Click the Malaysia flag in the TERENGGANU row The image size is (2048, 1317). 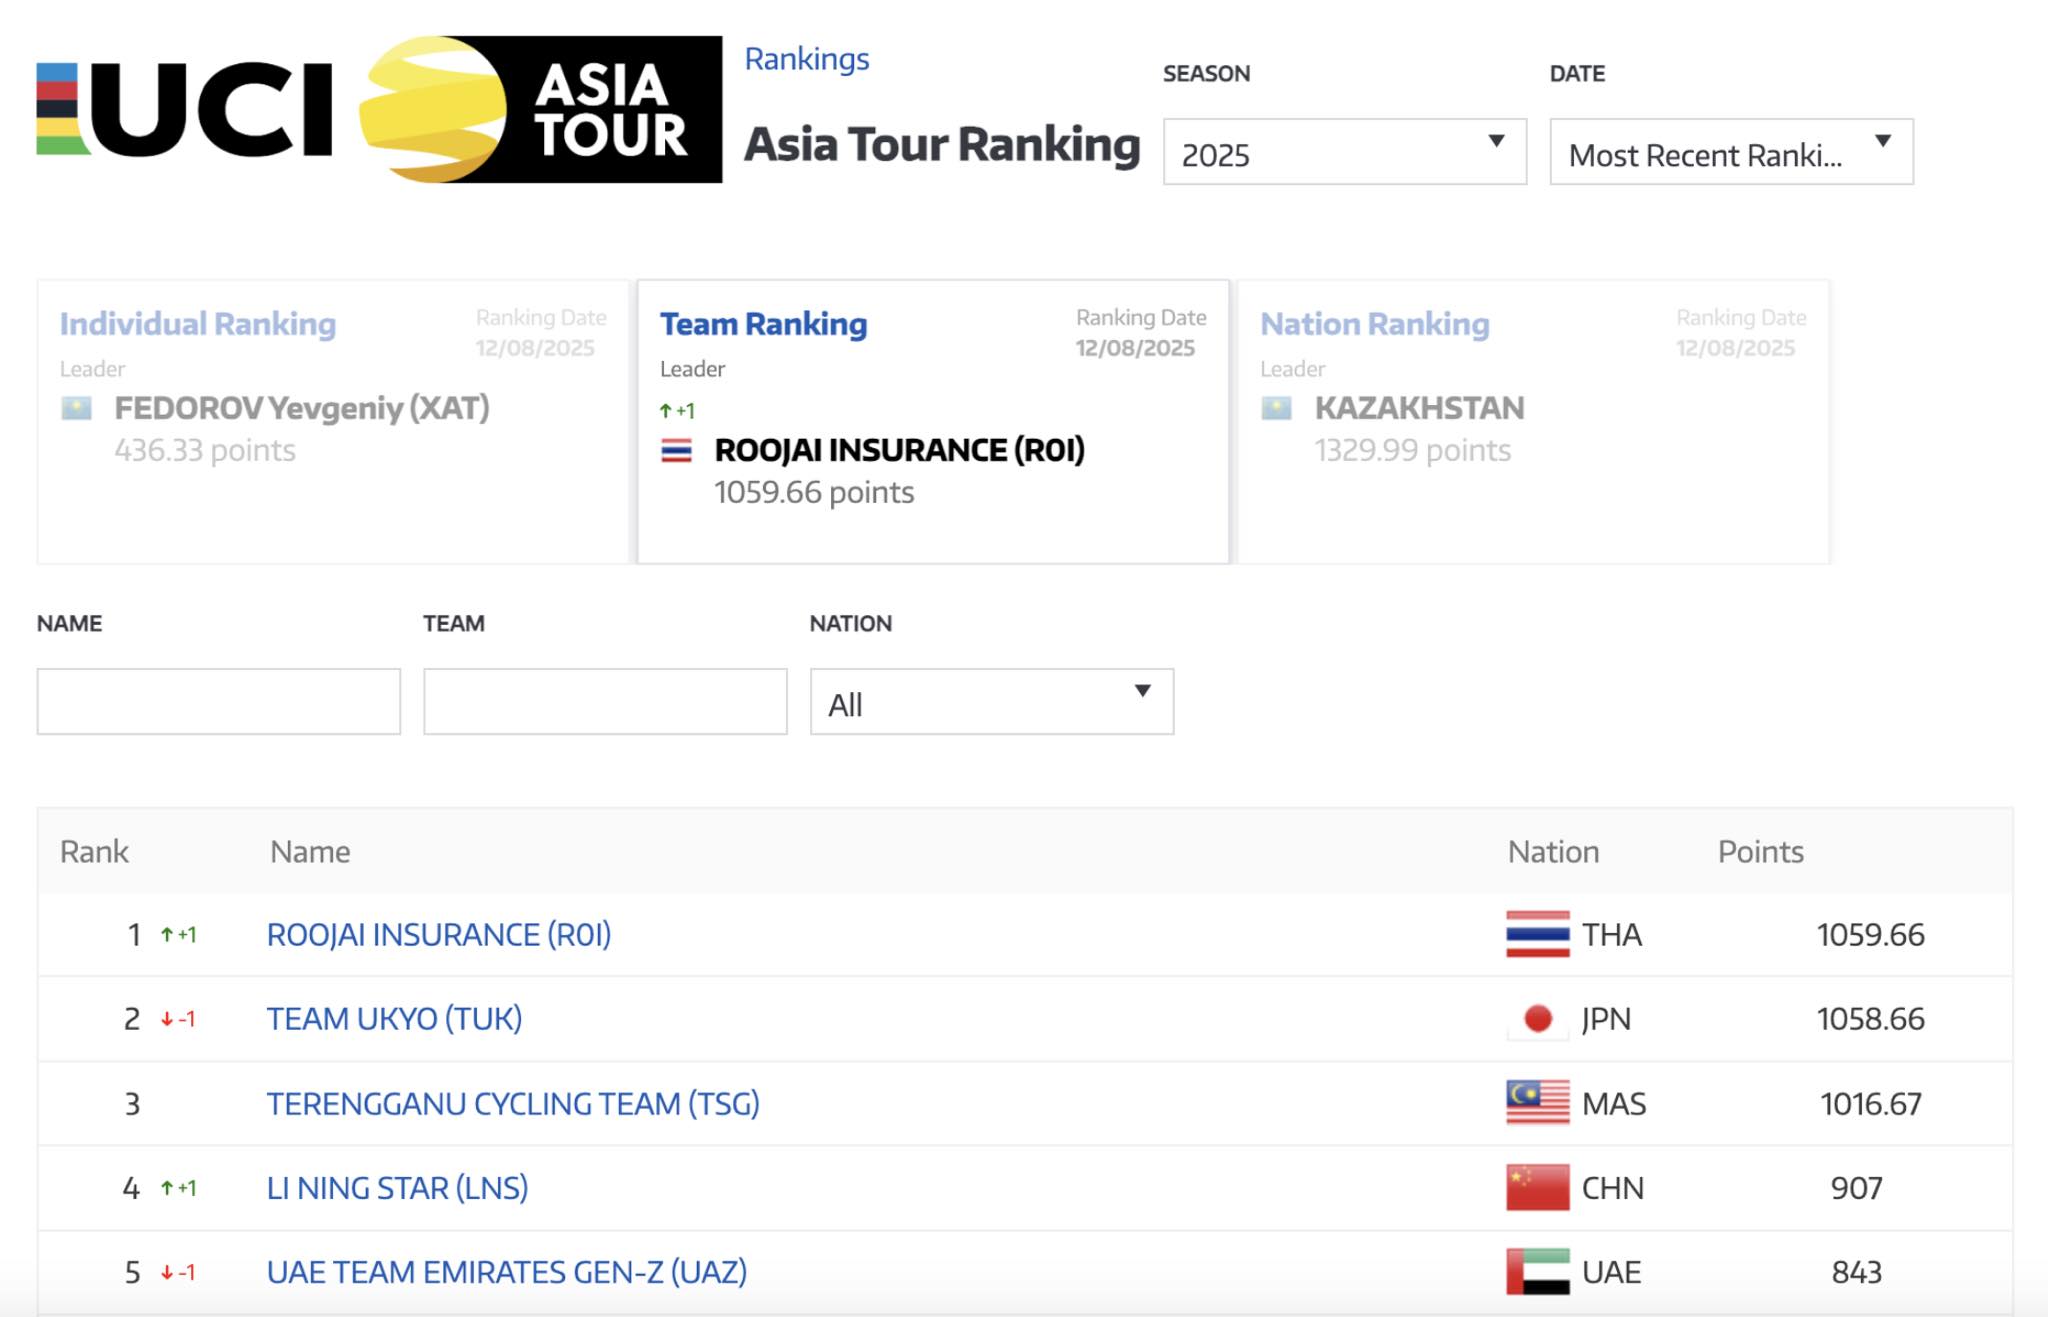tap(1537, 1103)
